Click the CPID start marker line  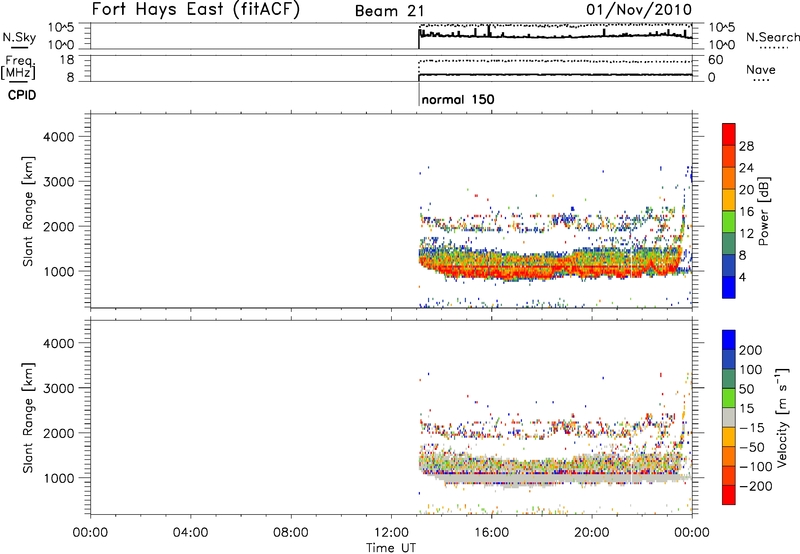[419, 94]
